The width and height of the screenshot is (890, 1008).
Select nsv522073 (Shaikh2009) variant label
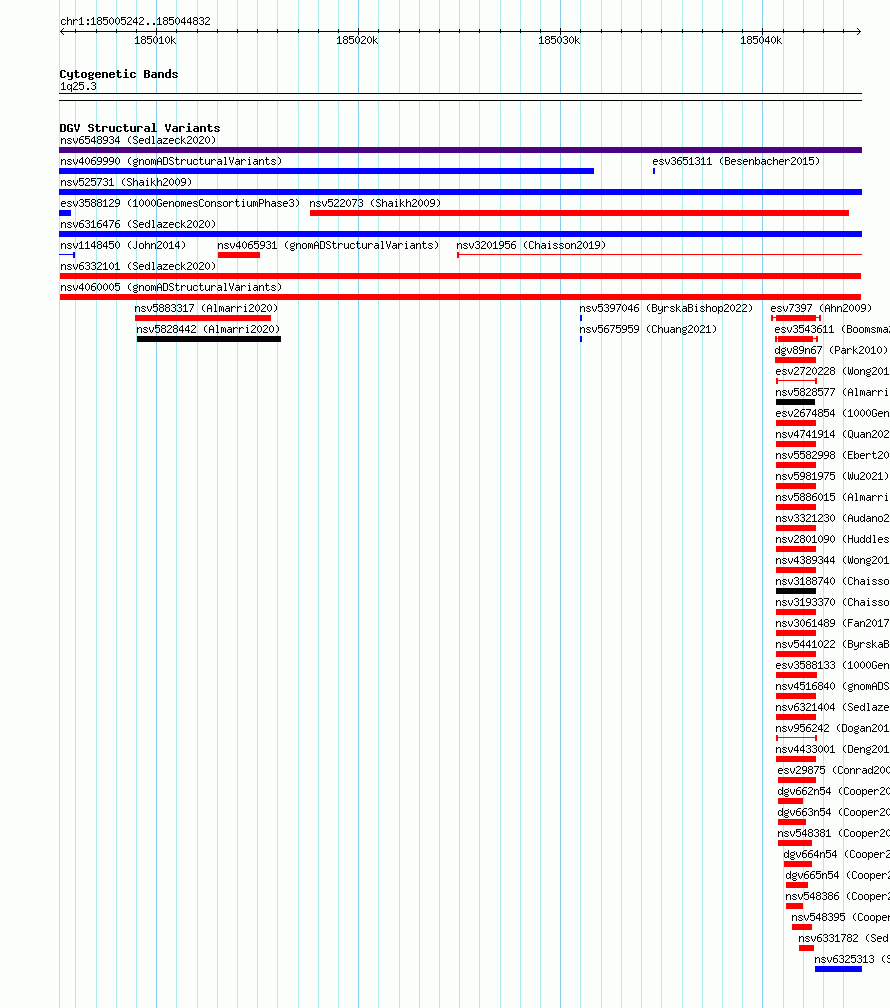coord(375,203)
